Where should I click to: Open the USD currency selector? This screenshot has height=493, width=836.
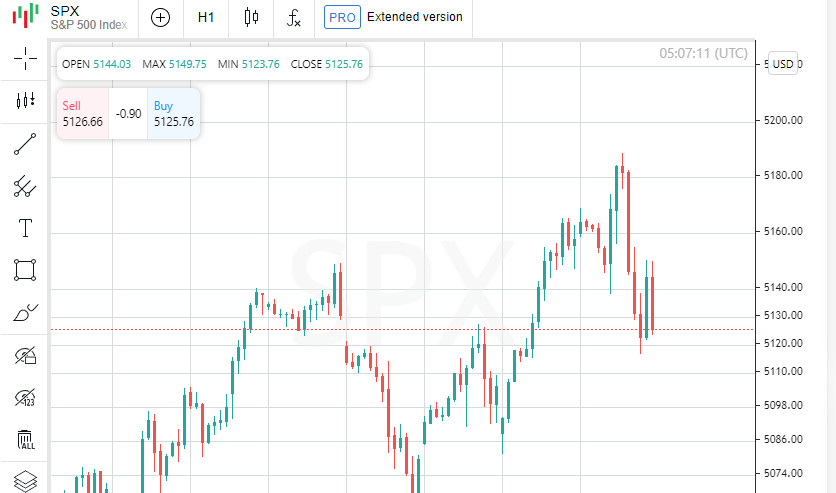tap(783, 64)
